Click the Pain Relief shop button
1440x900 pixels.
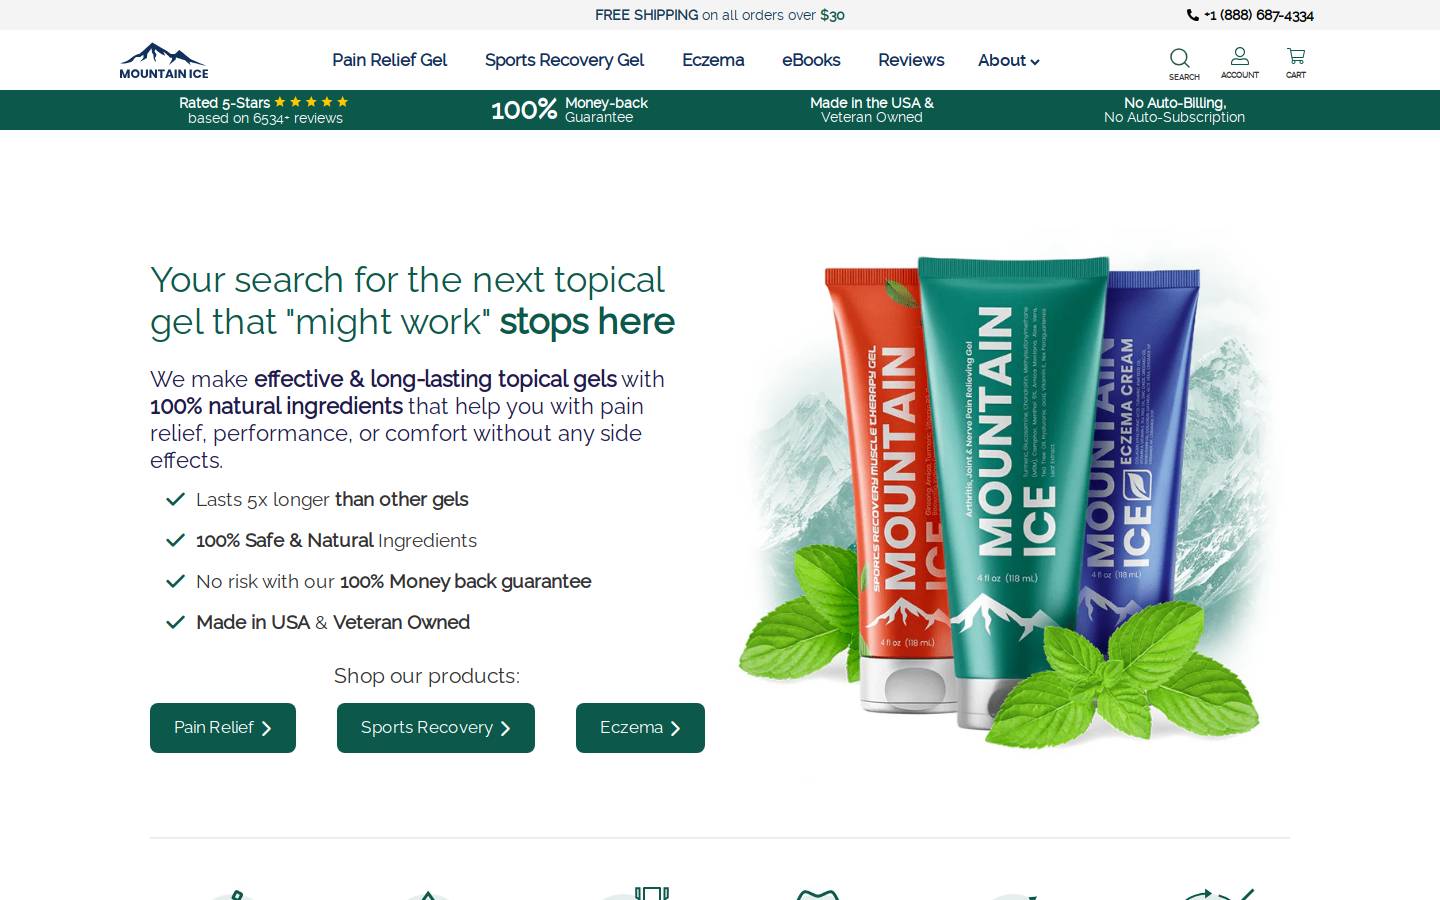pyautogui.click(x=223, y=728)
